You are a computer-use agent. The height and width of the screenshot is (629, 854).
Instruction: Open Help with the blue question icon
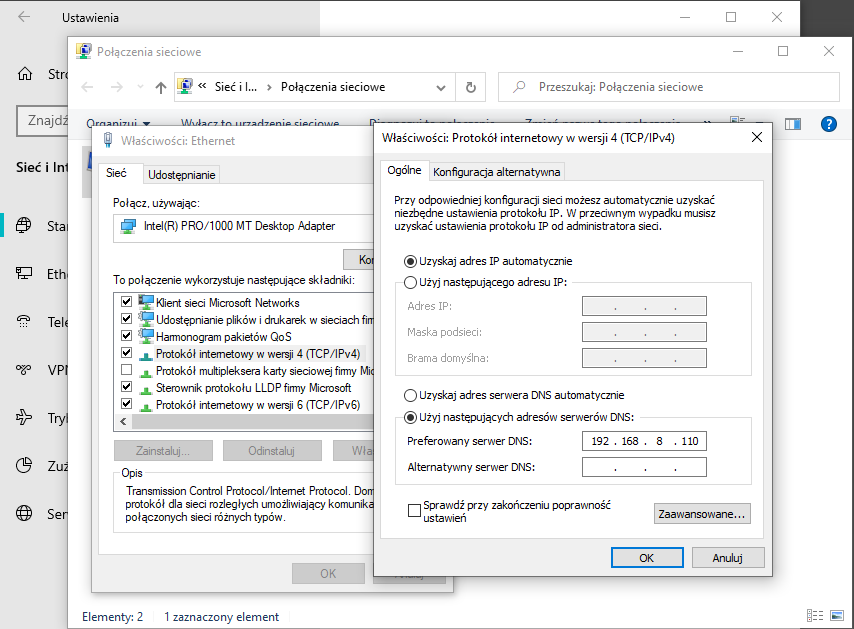click(829, 124)
